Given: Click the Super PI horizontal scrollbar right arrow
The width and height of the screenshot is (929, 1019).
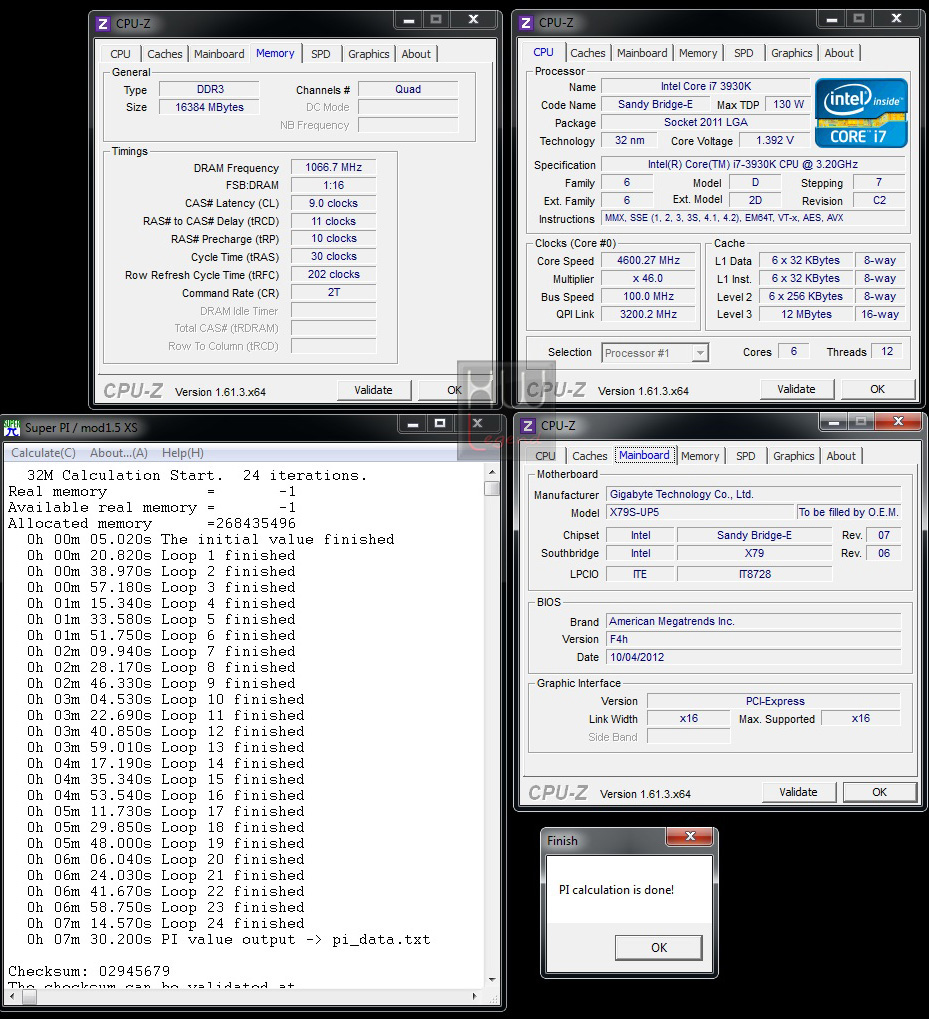Looking at the screenshot, I should (475, 996).
